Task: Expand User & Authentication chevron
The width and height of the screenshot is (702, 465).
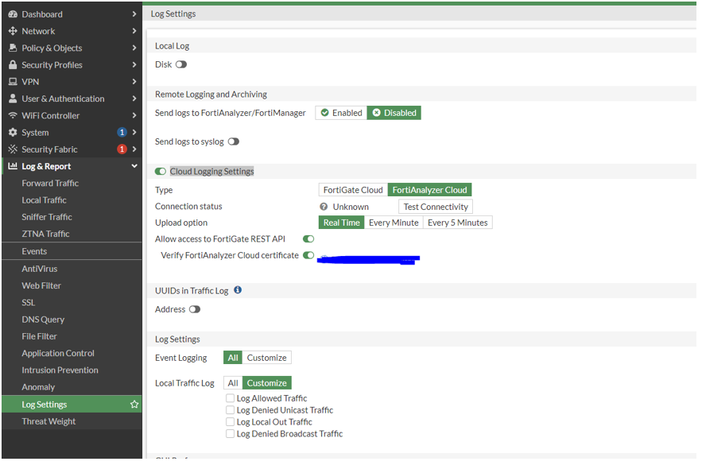Action: click(x=134, y=98)
